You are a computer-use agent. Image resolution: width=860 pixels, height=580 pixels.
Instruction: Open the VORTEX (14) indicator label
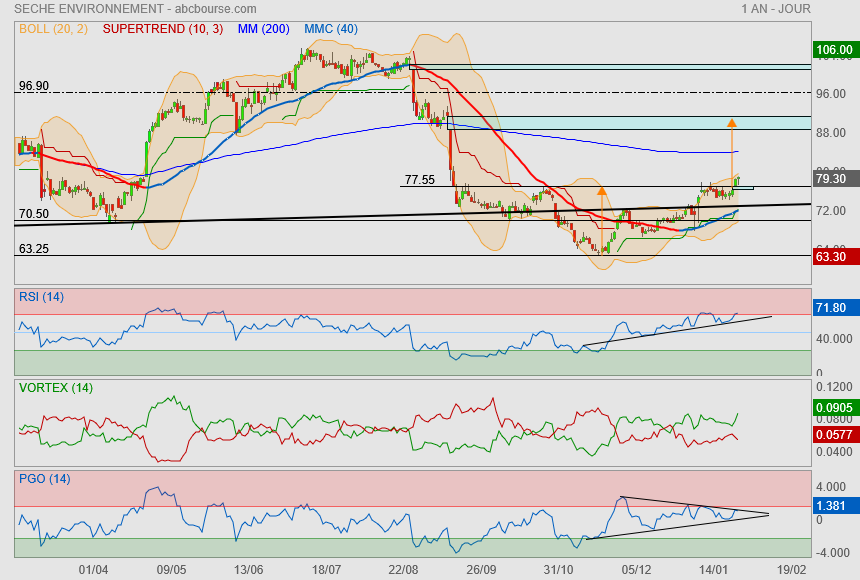(x=55, y=387)
